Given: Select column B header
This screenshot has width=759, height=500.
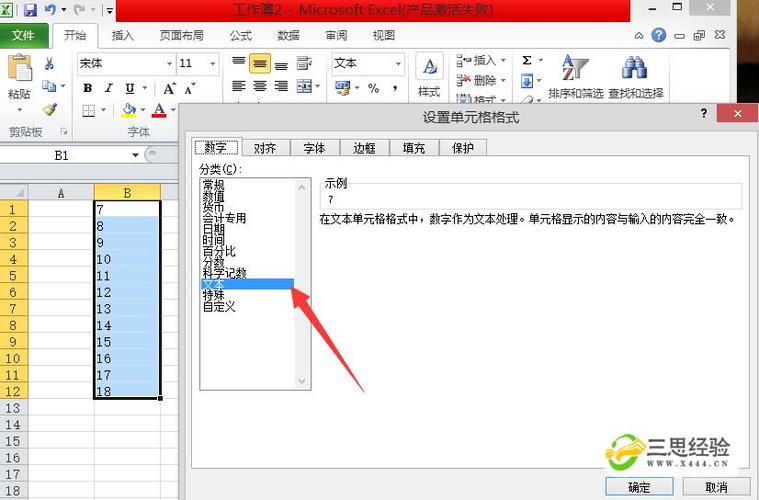Looking at the screenshot, I should click(127, 193).
